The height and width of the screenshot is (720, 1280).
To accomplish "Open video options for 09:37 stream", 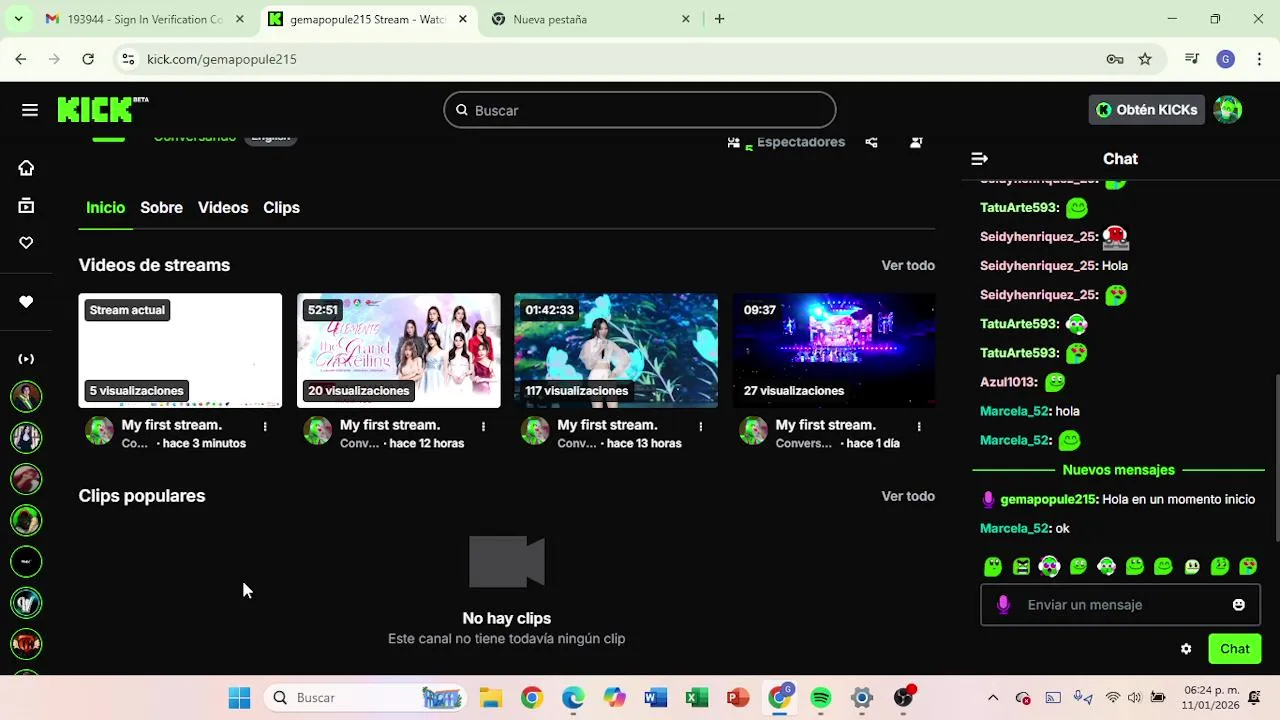I will [x=919, y=426].
